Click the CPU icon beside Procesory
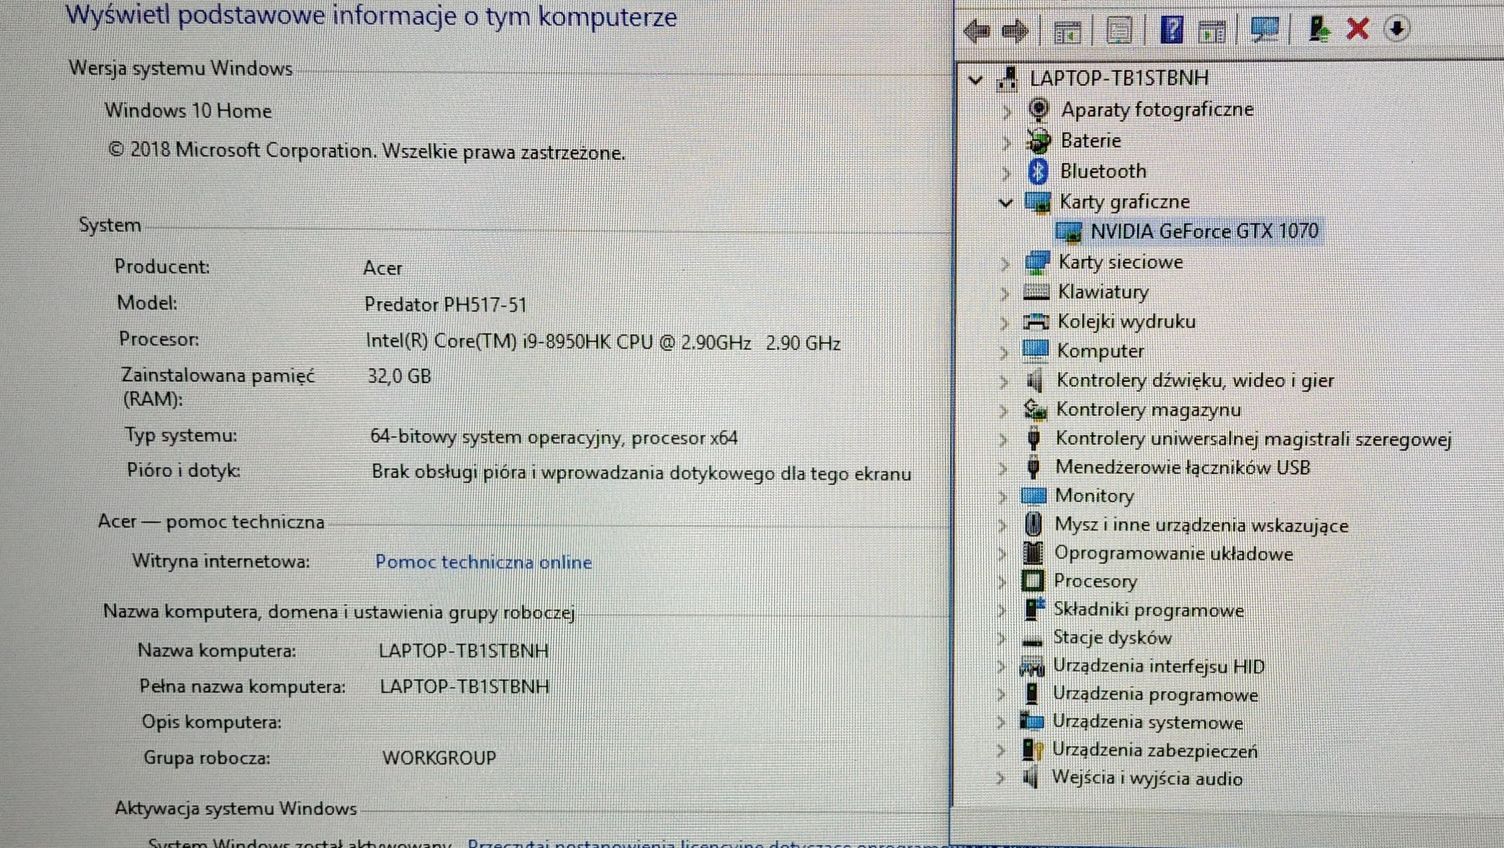Screen dimensions: 1504x848 click(x=1033, y=581)
